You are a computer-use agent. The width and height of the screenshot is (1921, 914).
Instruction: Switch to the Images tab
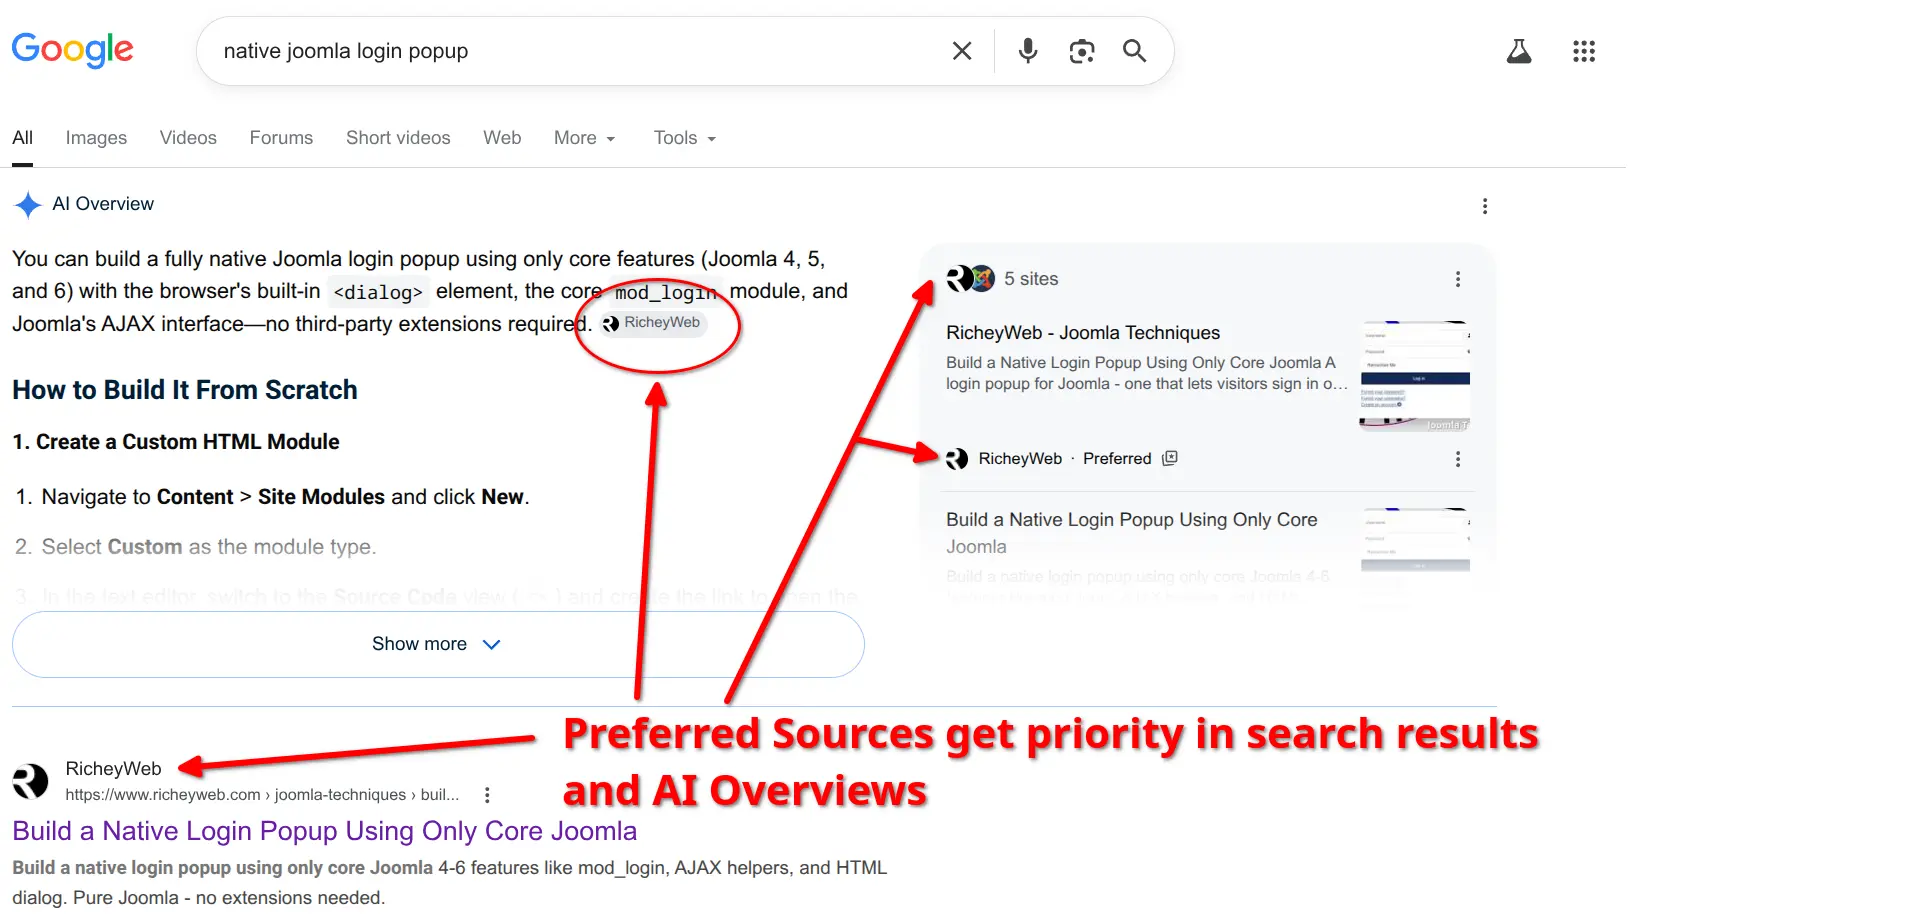(96, 138)
